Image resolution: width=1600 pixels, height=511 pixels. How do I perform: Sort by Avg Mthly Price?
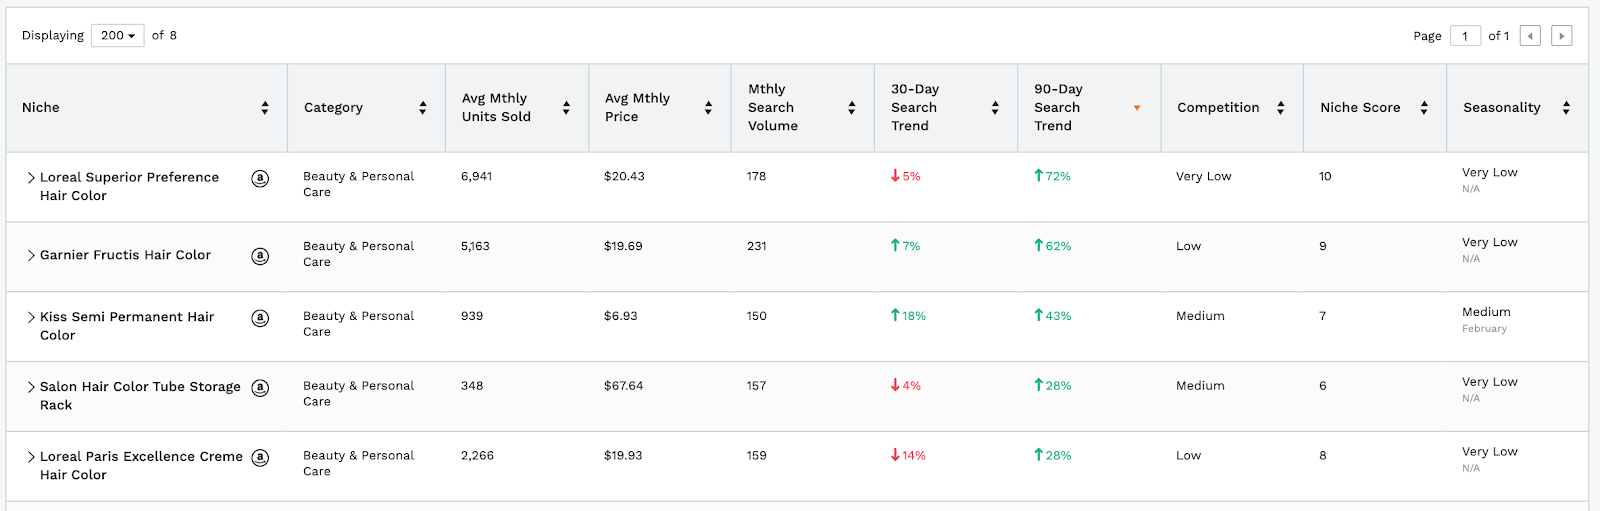pyautogui.click(x=708, y=108)
